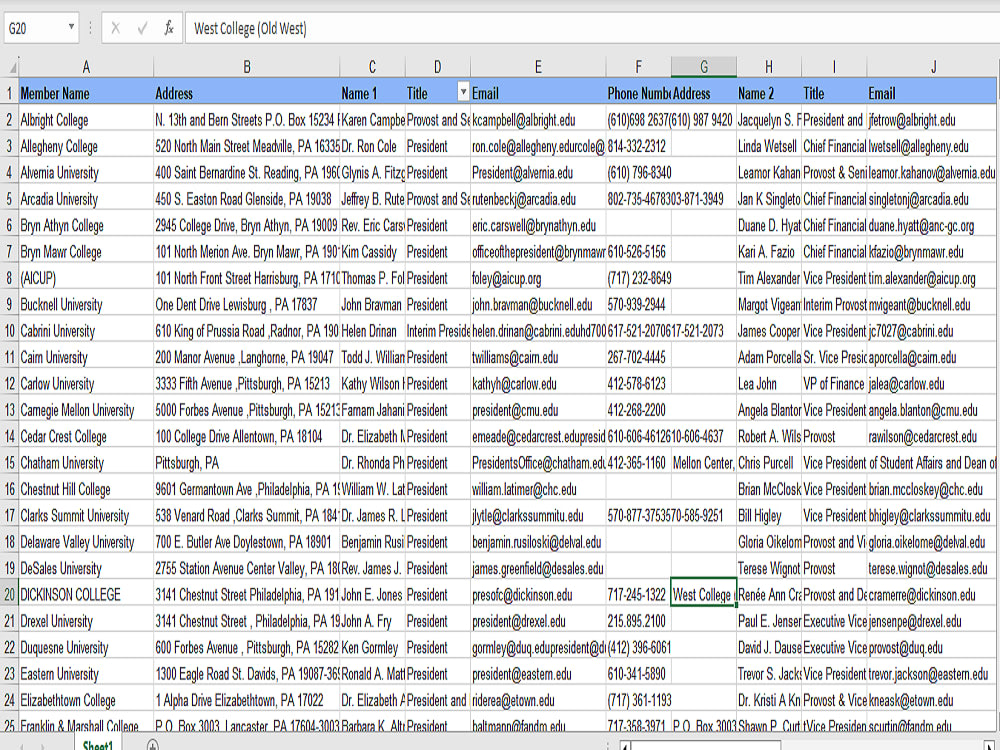The width and height of the screenshot is (1000, 750).
Task: Select phone 717-245-1322
Action: (638, 594)
